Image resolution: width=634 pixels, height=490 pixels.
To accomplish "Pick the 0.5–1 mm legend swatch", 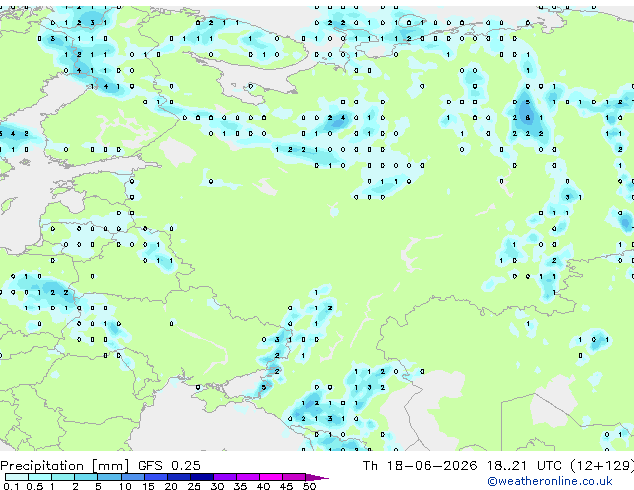I will pyautogui.click(x=40, y=477).
